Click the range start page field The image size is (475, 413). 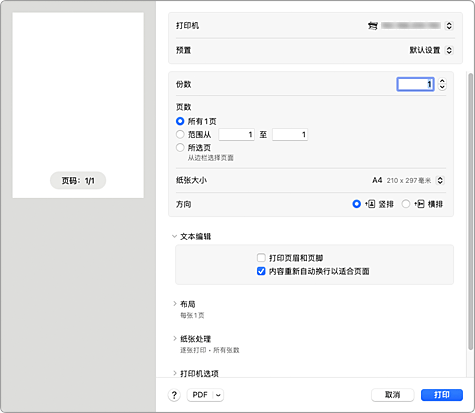pyautogui.click(x=236, y=134)
